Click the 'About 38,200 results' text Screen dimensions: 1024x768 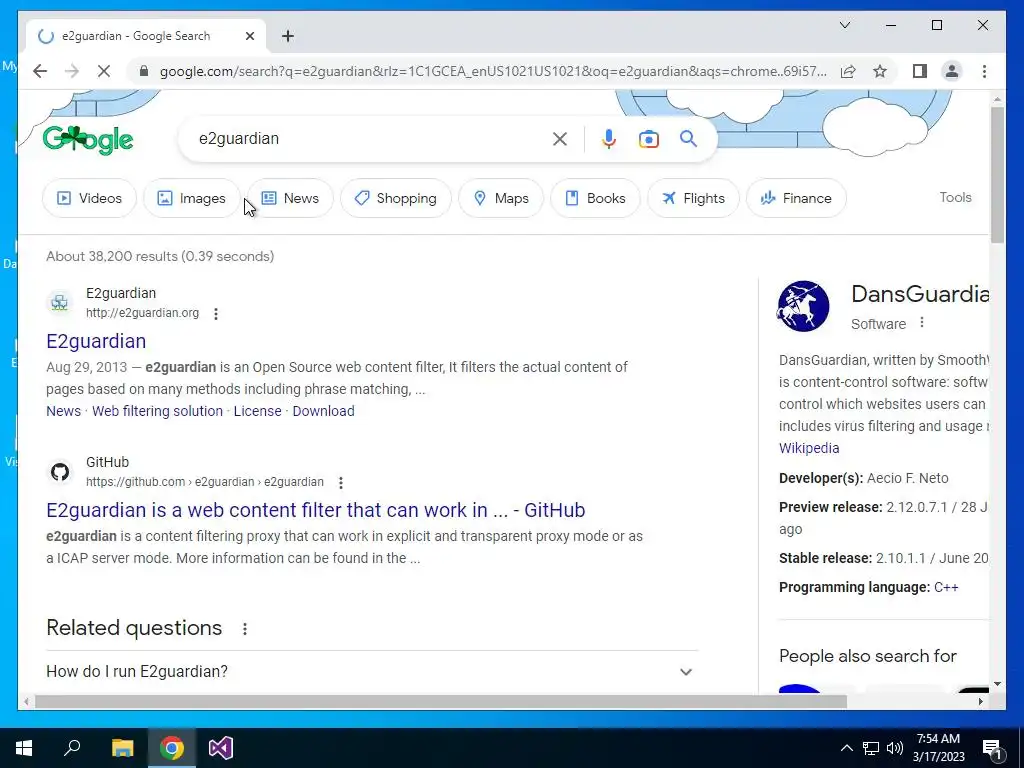pyautogui.click(x=160, y=256)
